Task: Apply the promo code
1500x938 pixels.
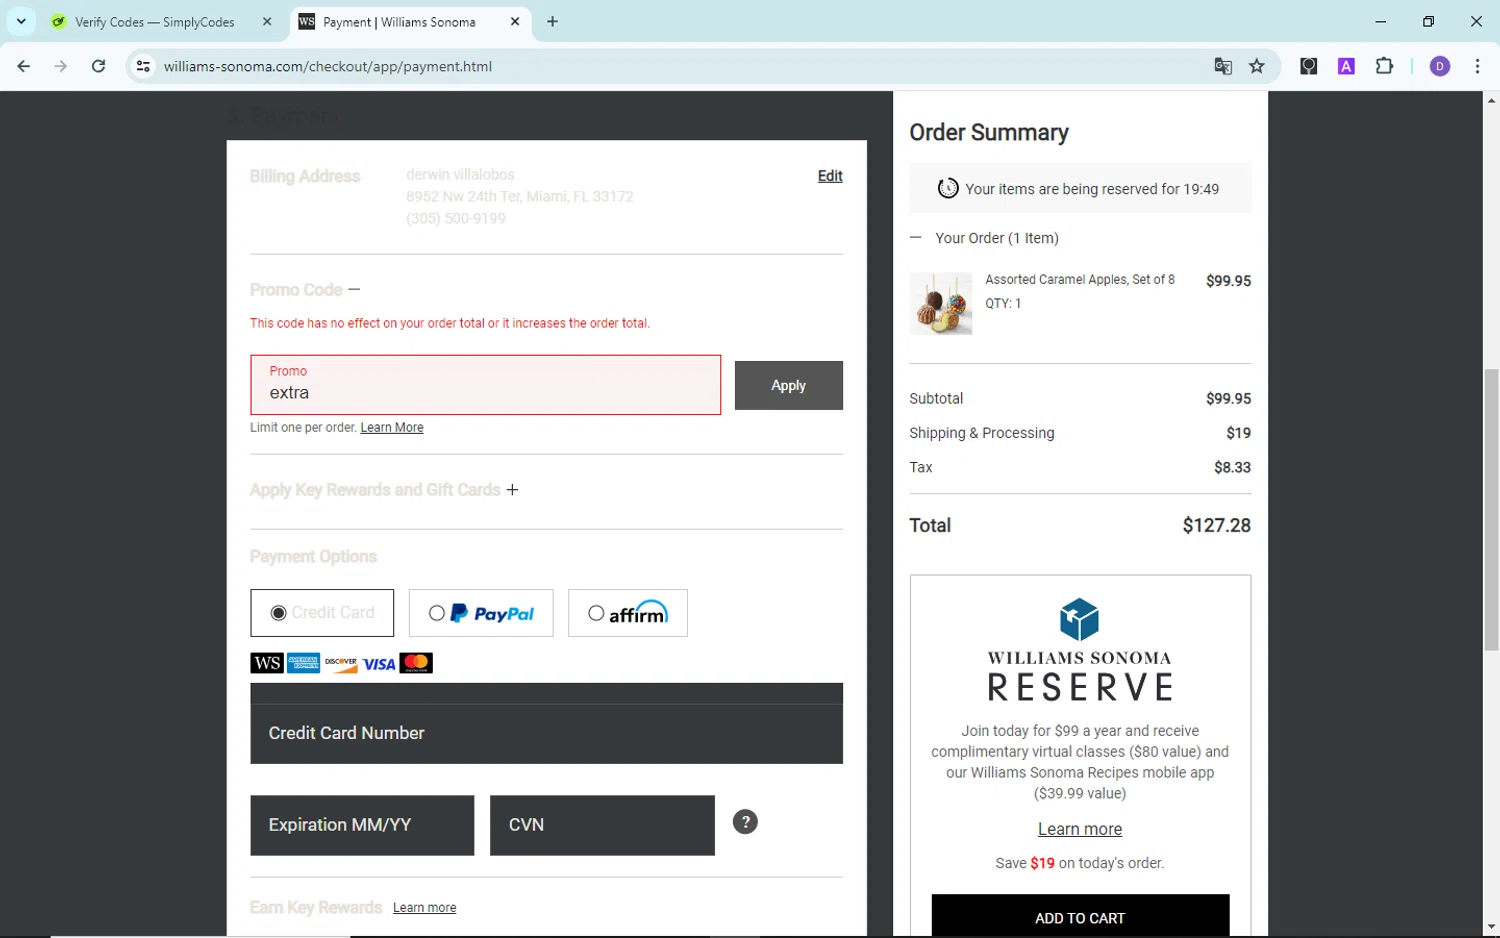Action: coord(788,385)
